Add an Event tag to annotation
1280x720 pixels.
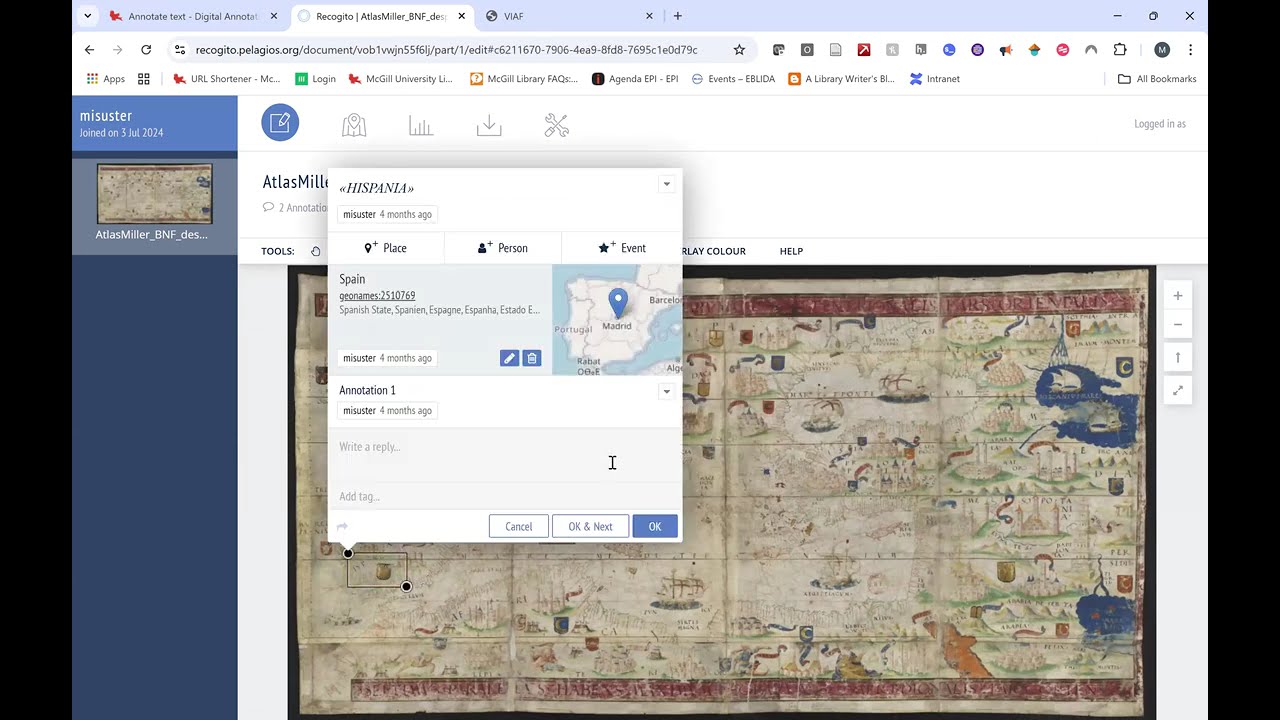(622, 248)
